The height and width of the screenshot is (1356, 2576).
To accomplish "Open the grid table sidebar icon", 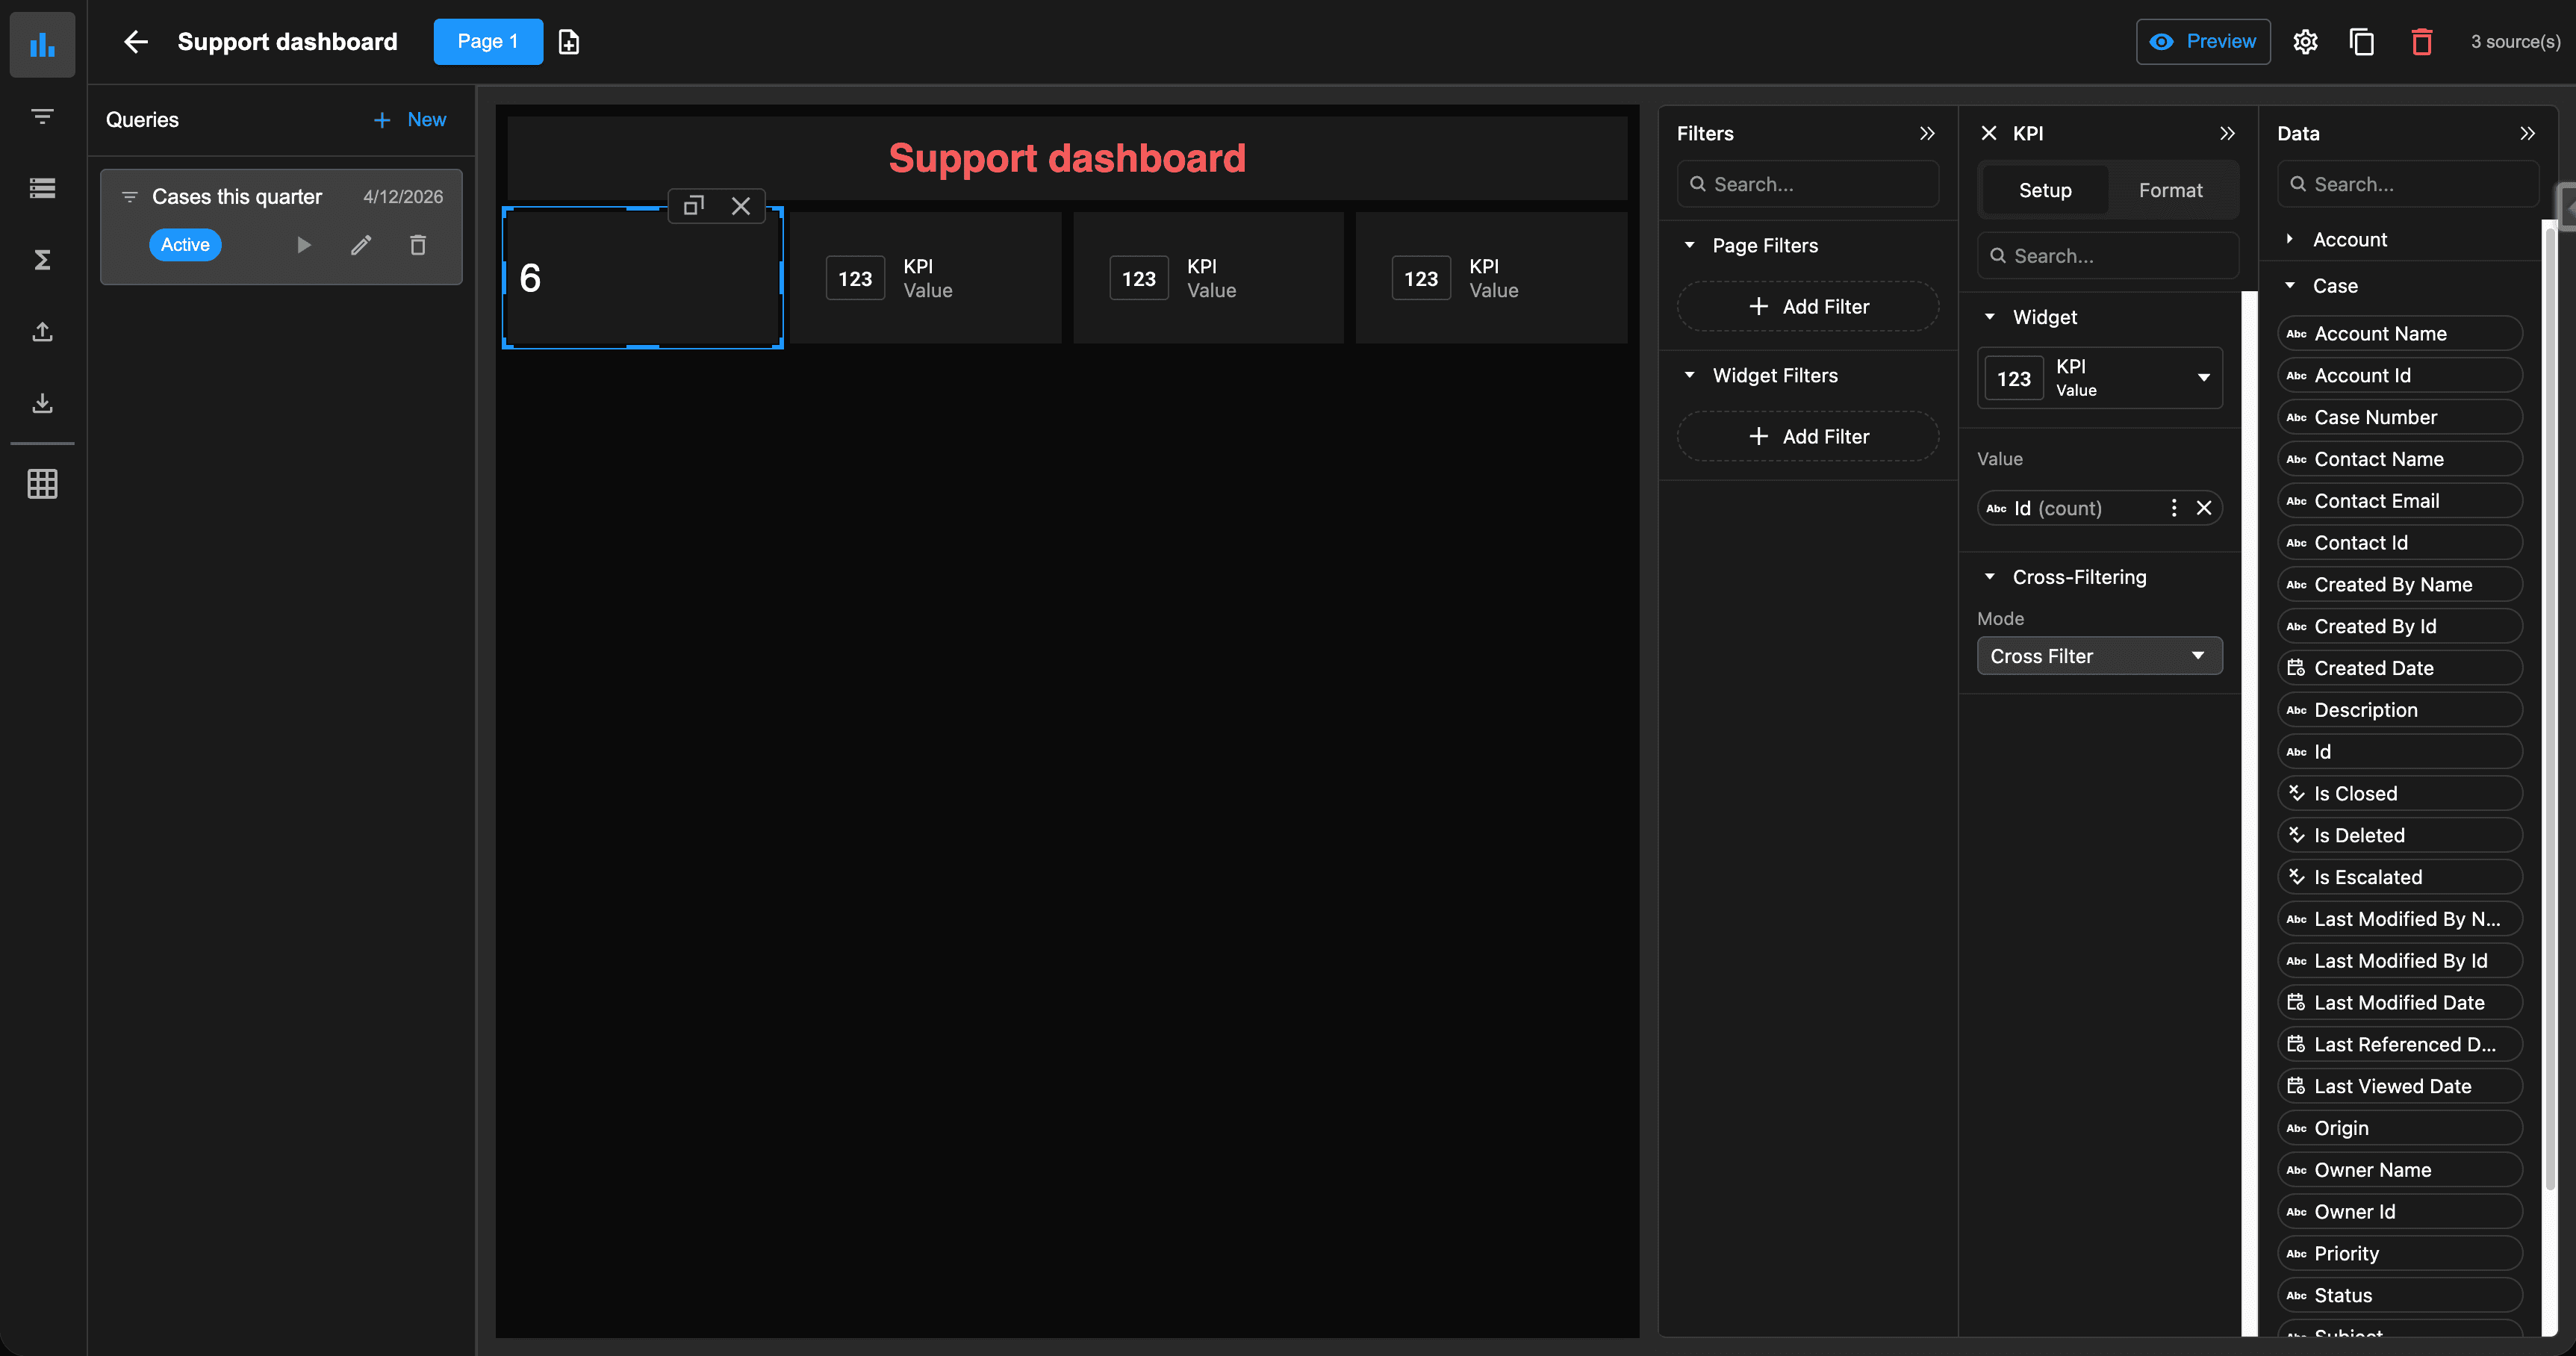I will pyautogui.click(x=42, y=484).
